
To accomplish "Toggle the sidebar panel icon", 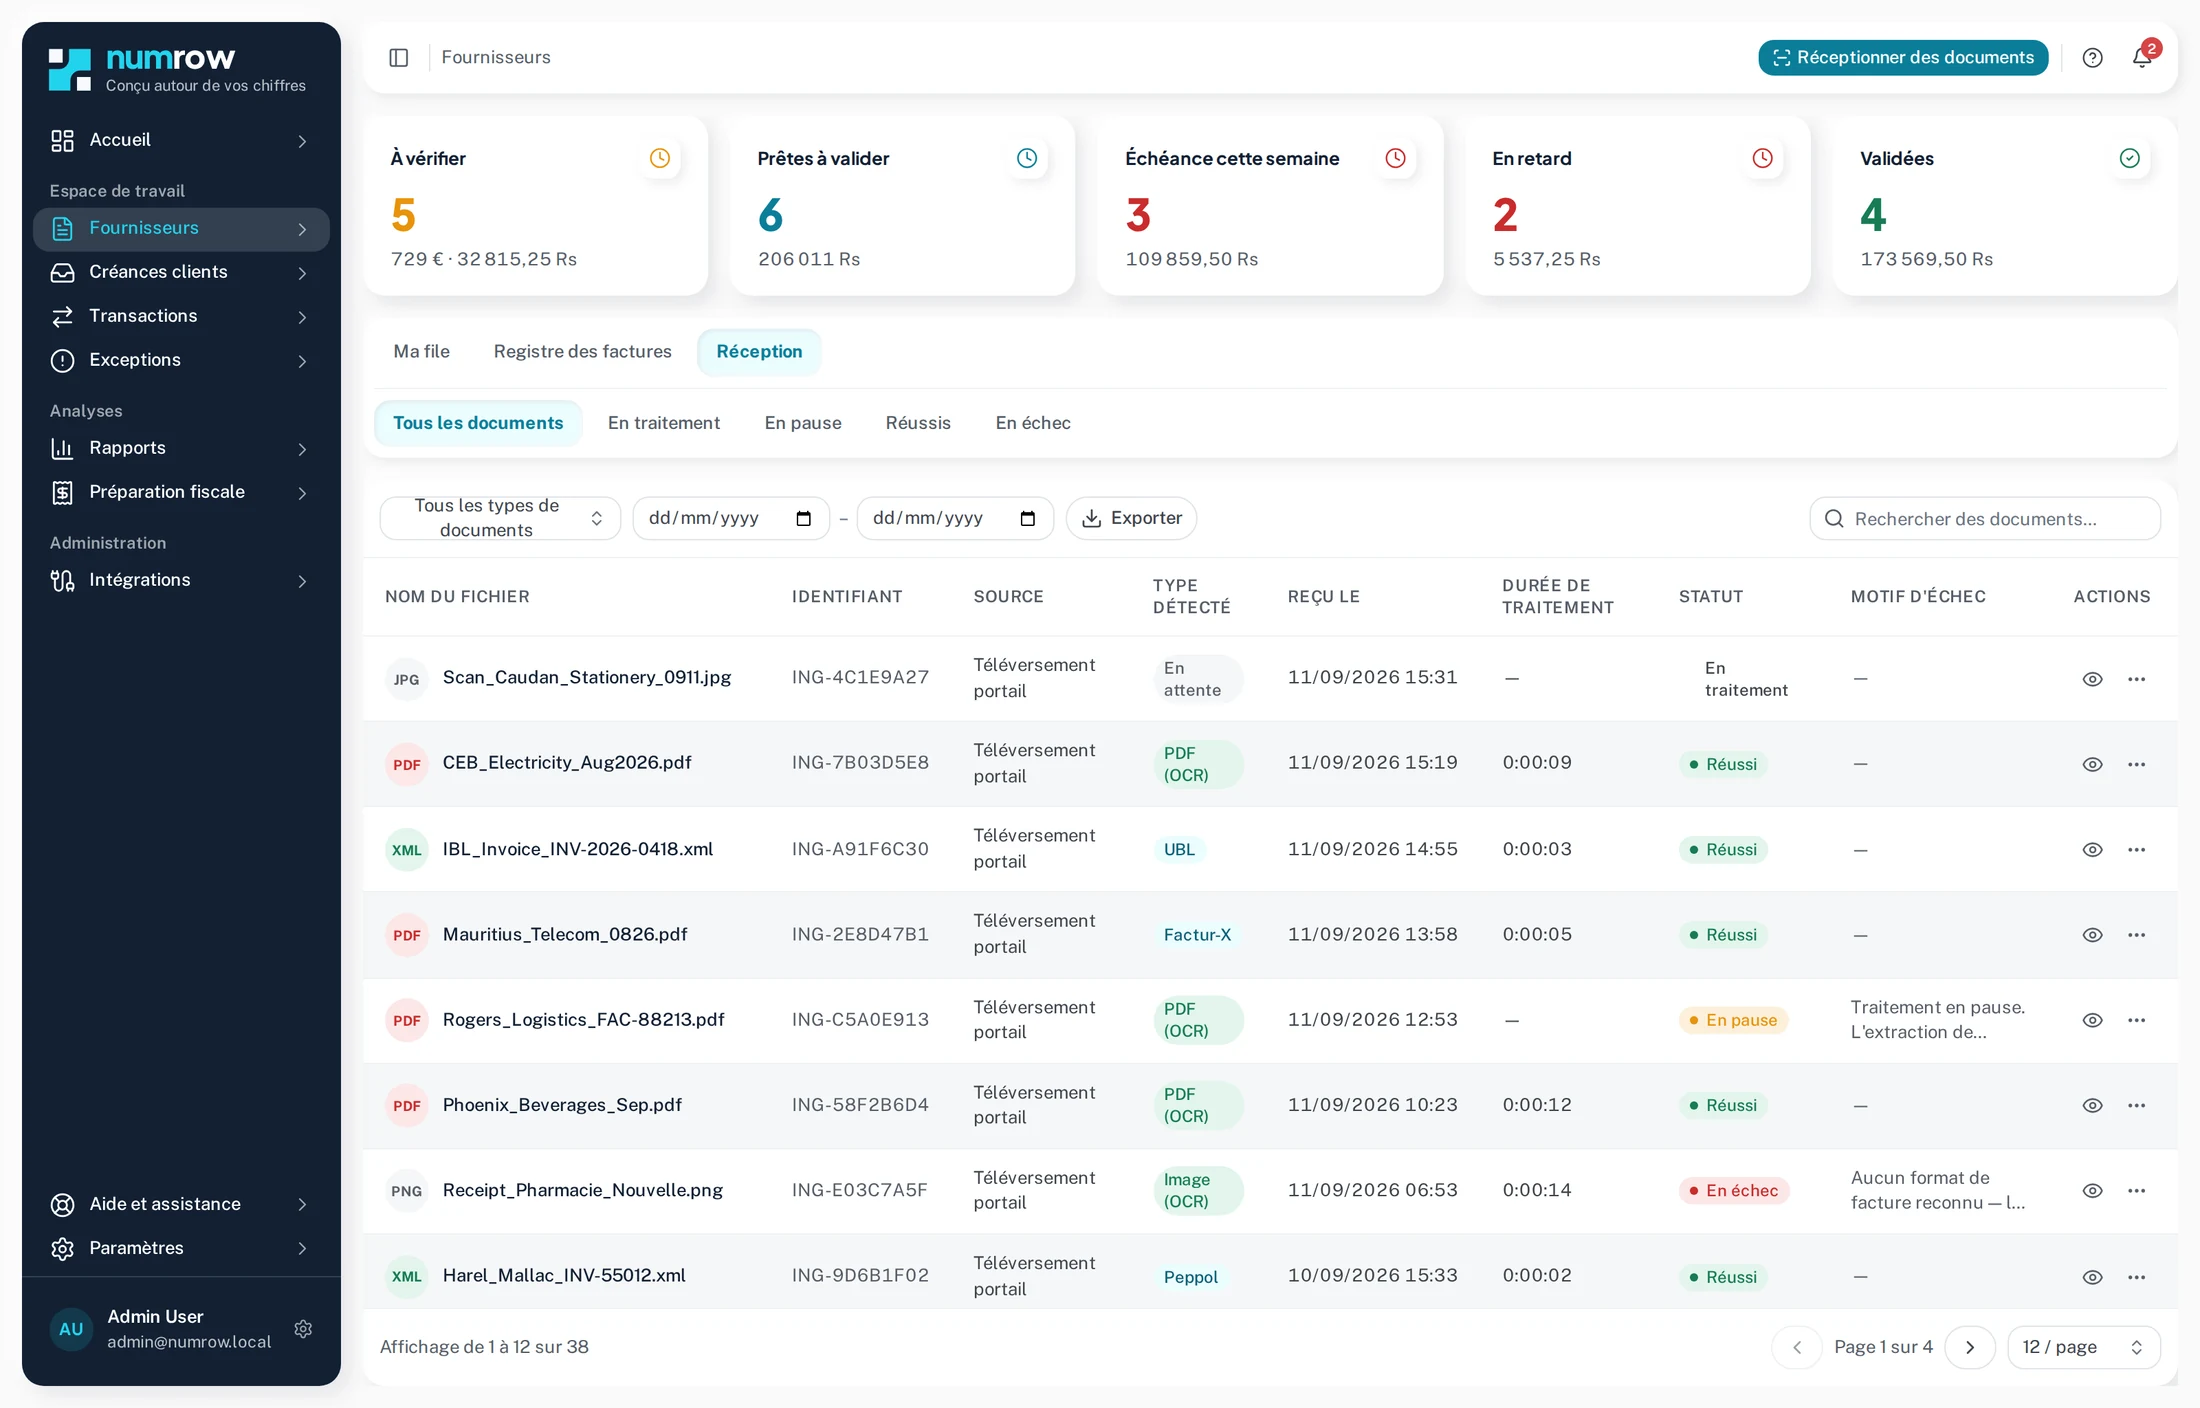I will (399, 58).
